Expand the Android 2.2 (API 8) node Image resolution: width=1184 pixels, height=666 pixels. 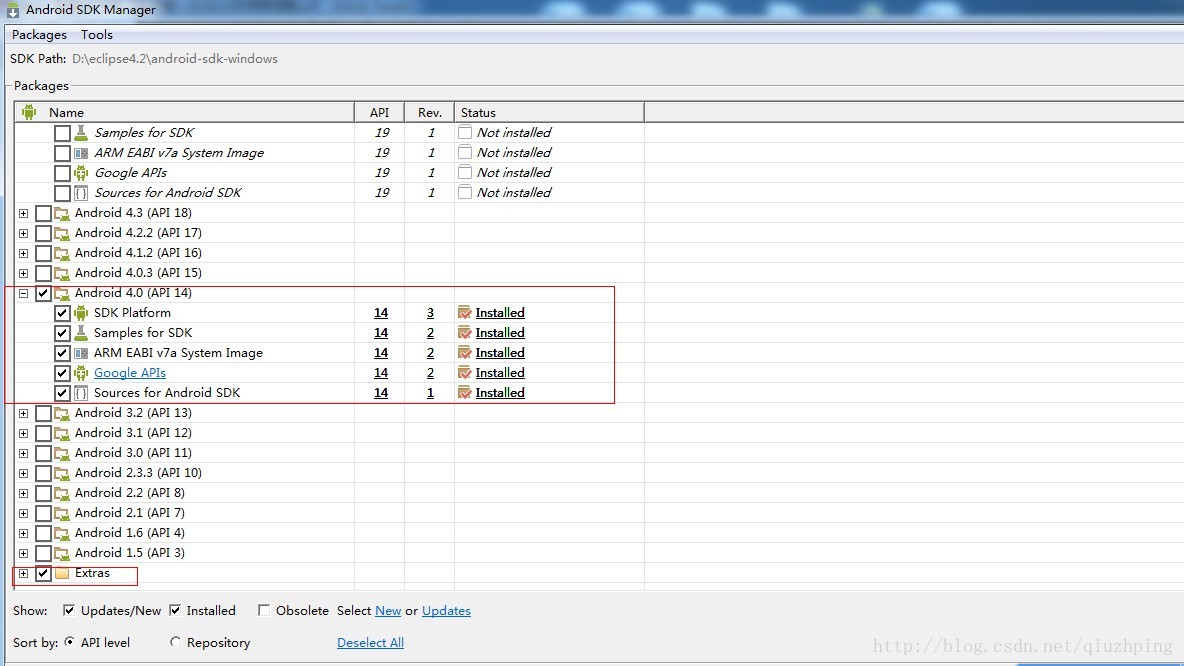(23, 494)
